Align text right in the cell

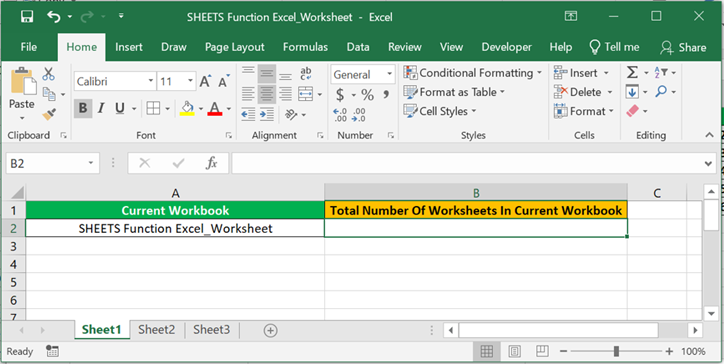pos(285,94)
